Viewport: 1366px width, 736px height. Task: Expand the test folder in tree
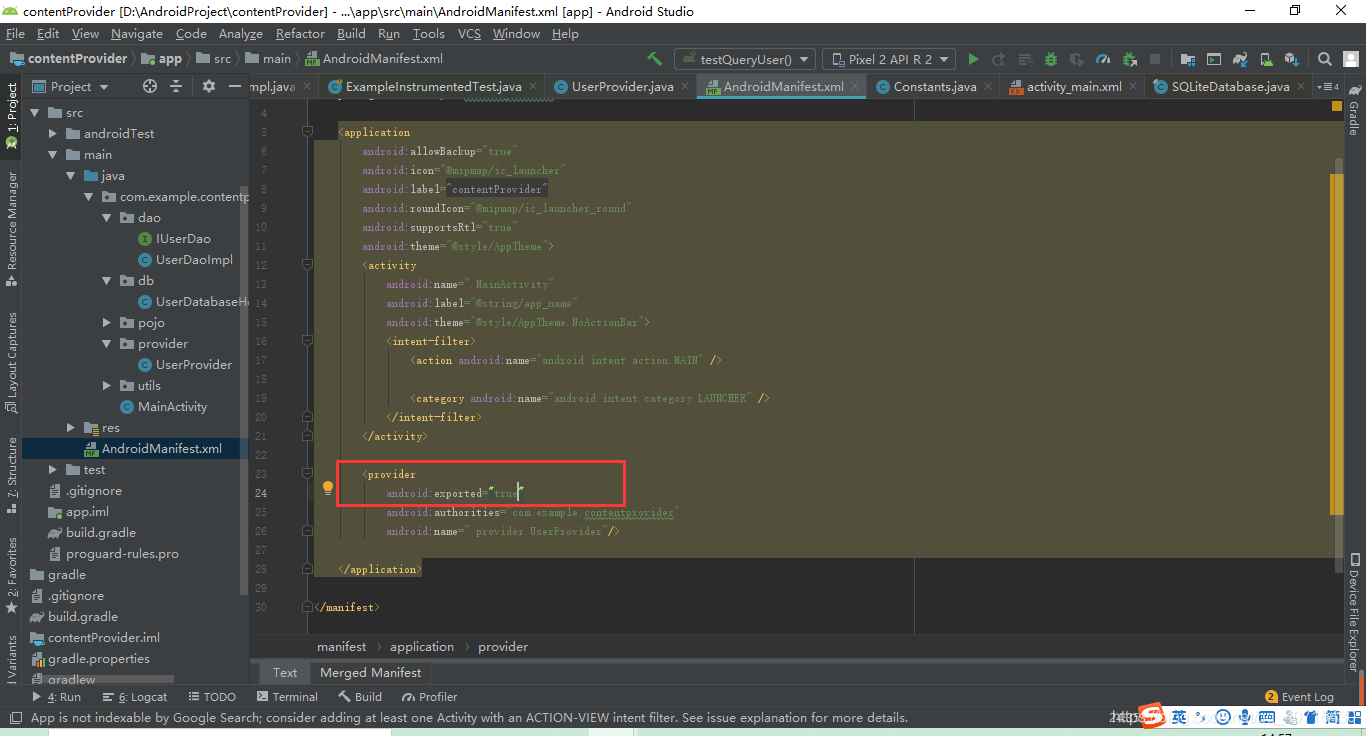tap(54, 470)
